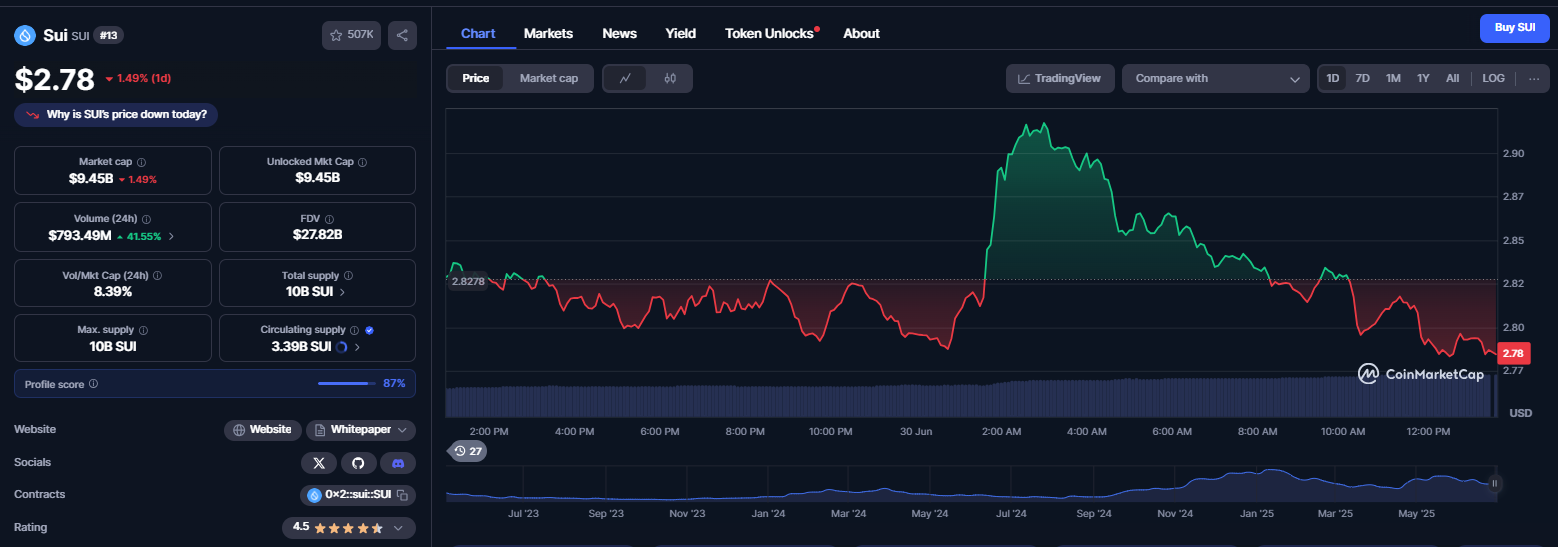Open more chart options ellipsis
The width and height of the screenshot is (1558, 547).
(1534, 78)
